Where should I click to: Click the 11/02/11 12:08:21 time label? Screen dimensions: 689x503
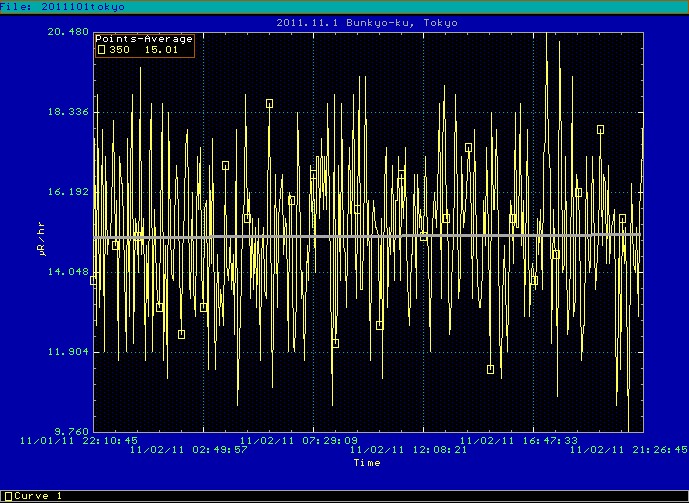click(x=409, y=450)
